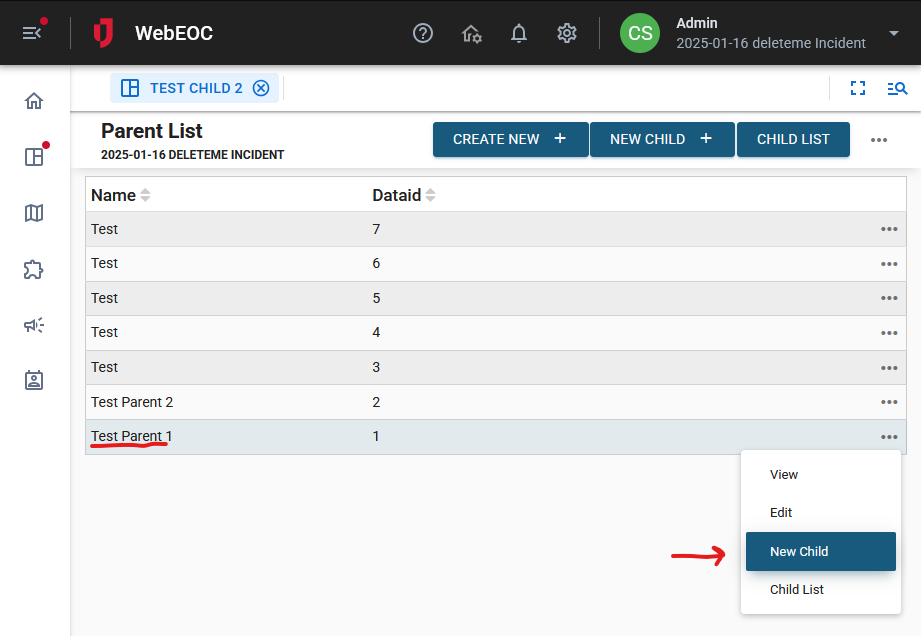Collapse the sidebar with the hamburger toggle
The width and height of the screenshot is (921, 636).
click(x=32, y=32)
